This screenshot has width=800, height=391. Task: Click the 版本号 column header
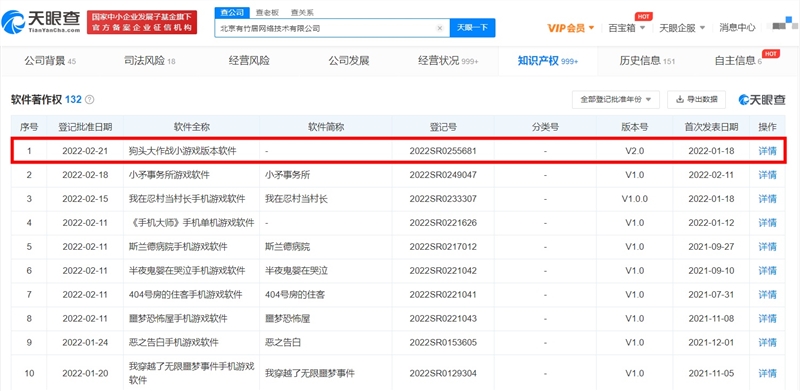pos(635,127)
